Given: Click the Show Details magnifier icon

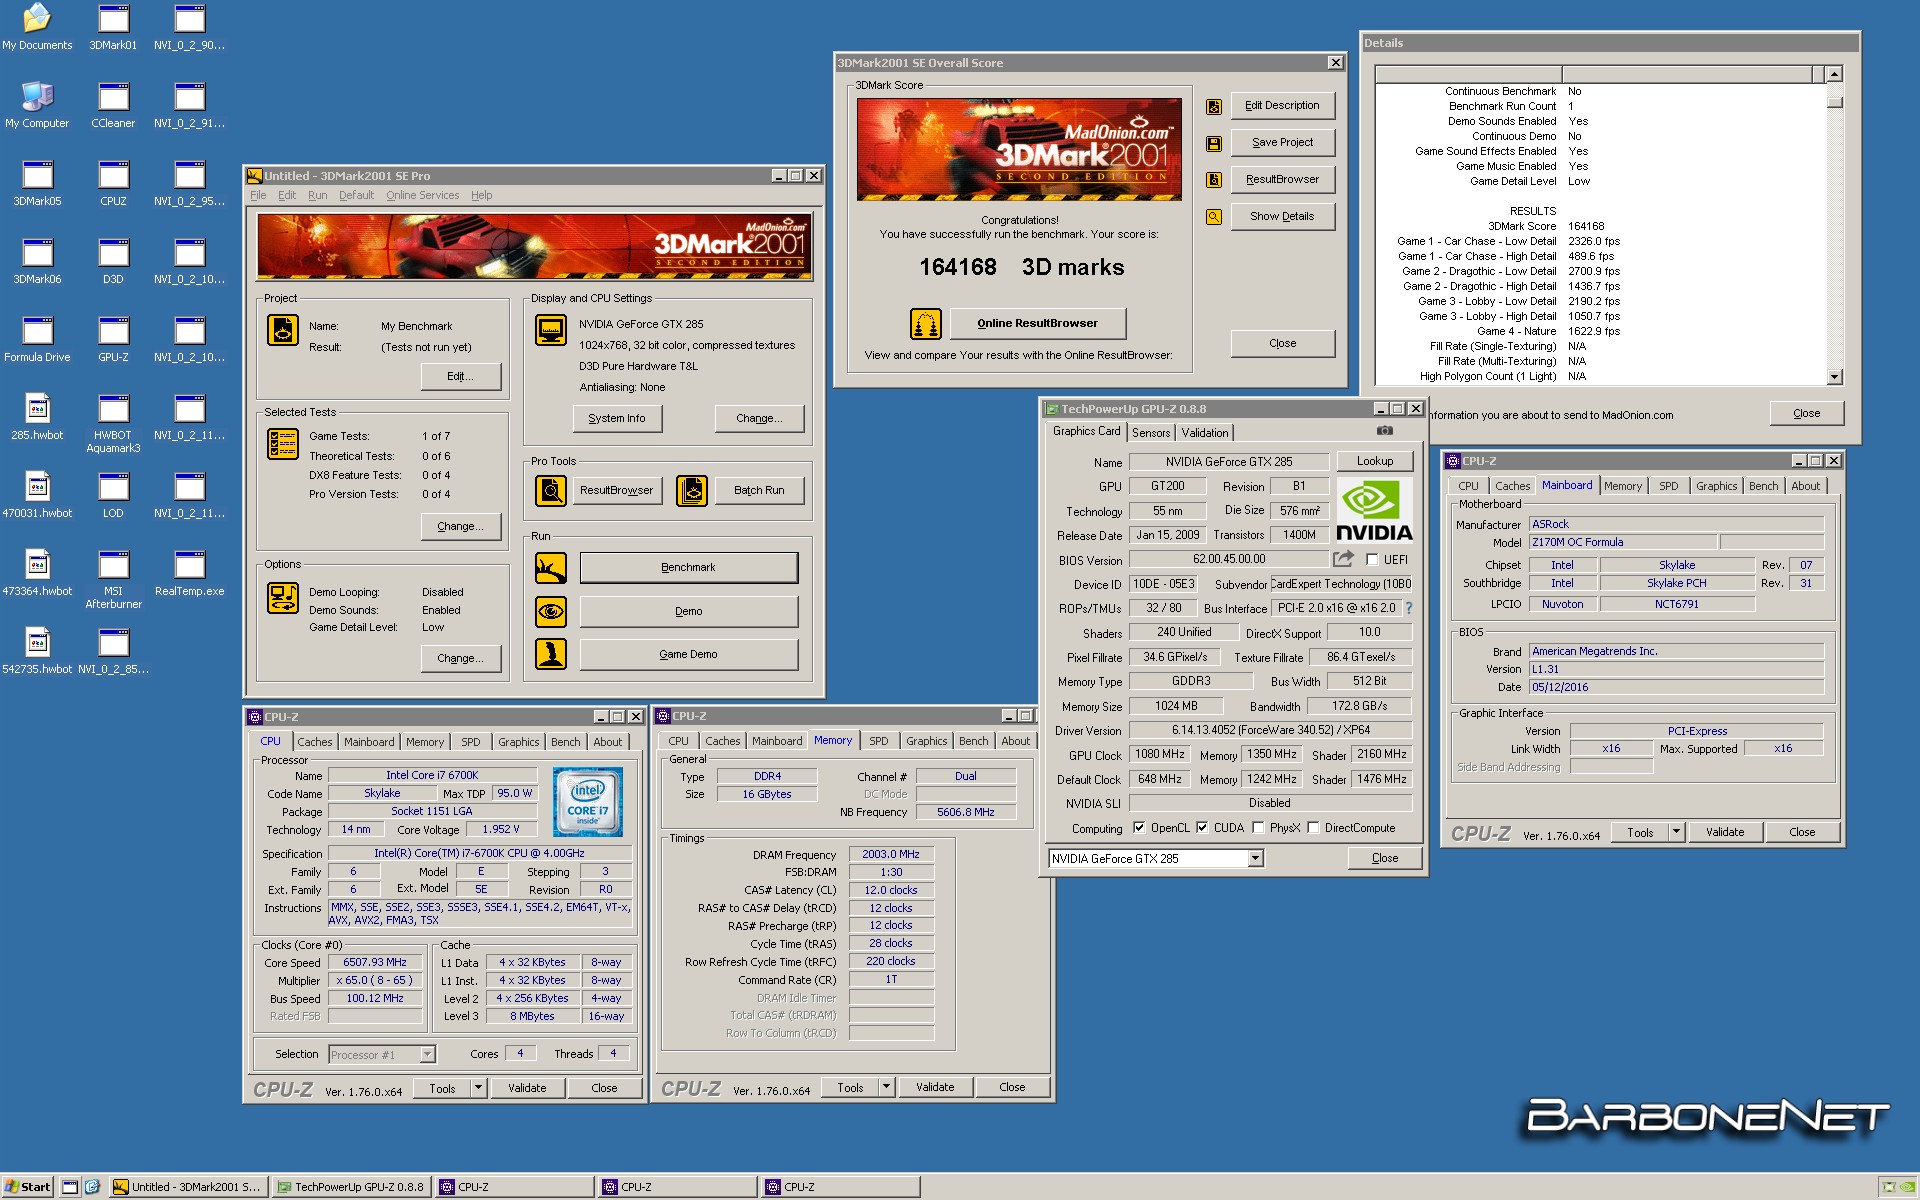Looking at the screenshot, I should [x=1213, y=216].
